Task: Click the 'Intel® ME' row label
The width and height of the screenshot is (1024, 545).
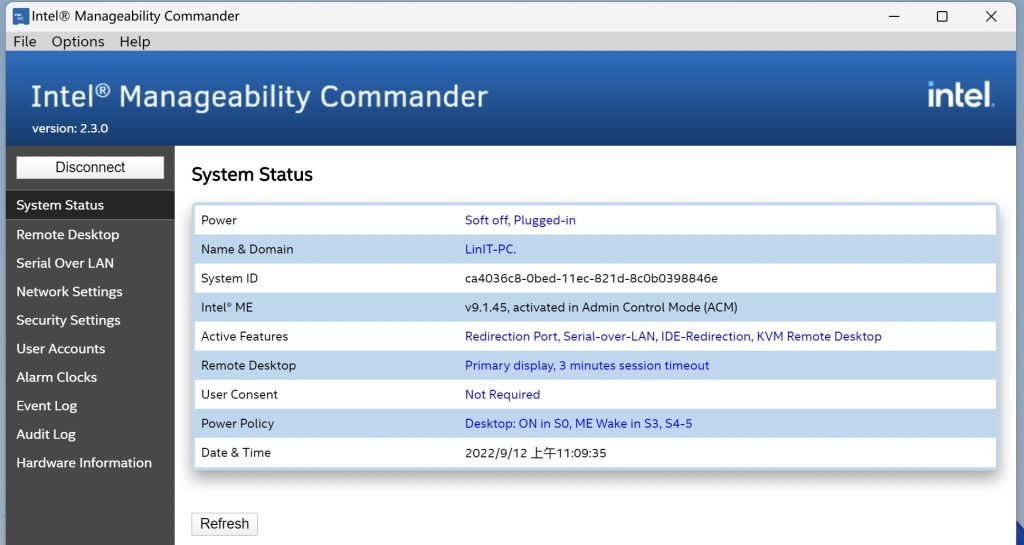Action: click(227, 307)
